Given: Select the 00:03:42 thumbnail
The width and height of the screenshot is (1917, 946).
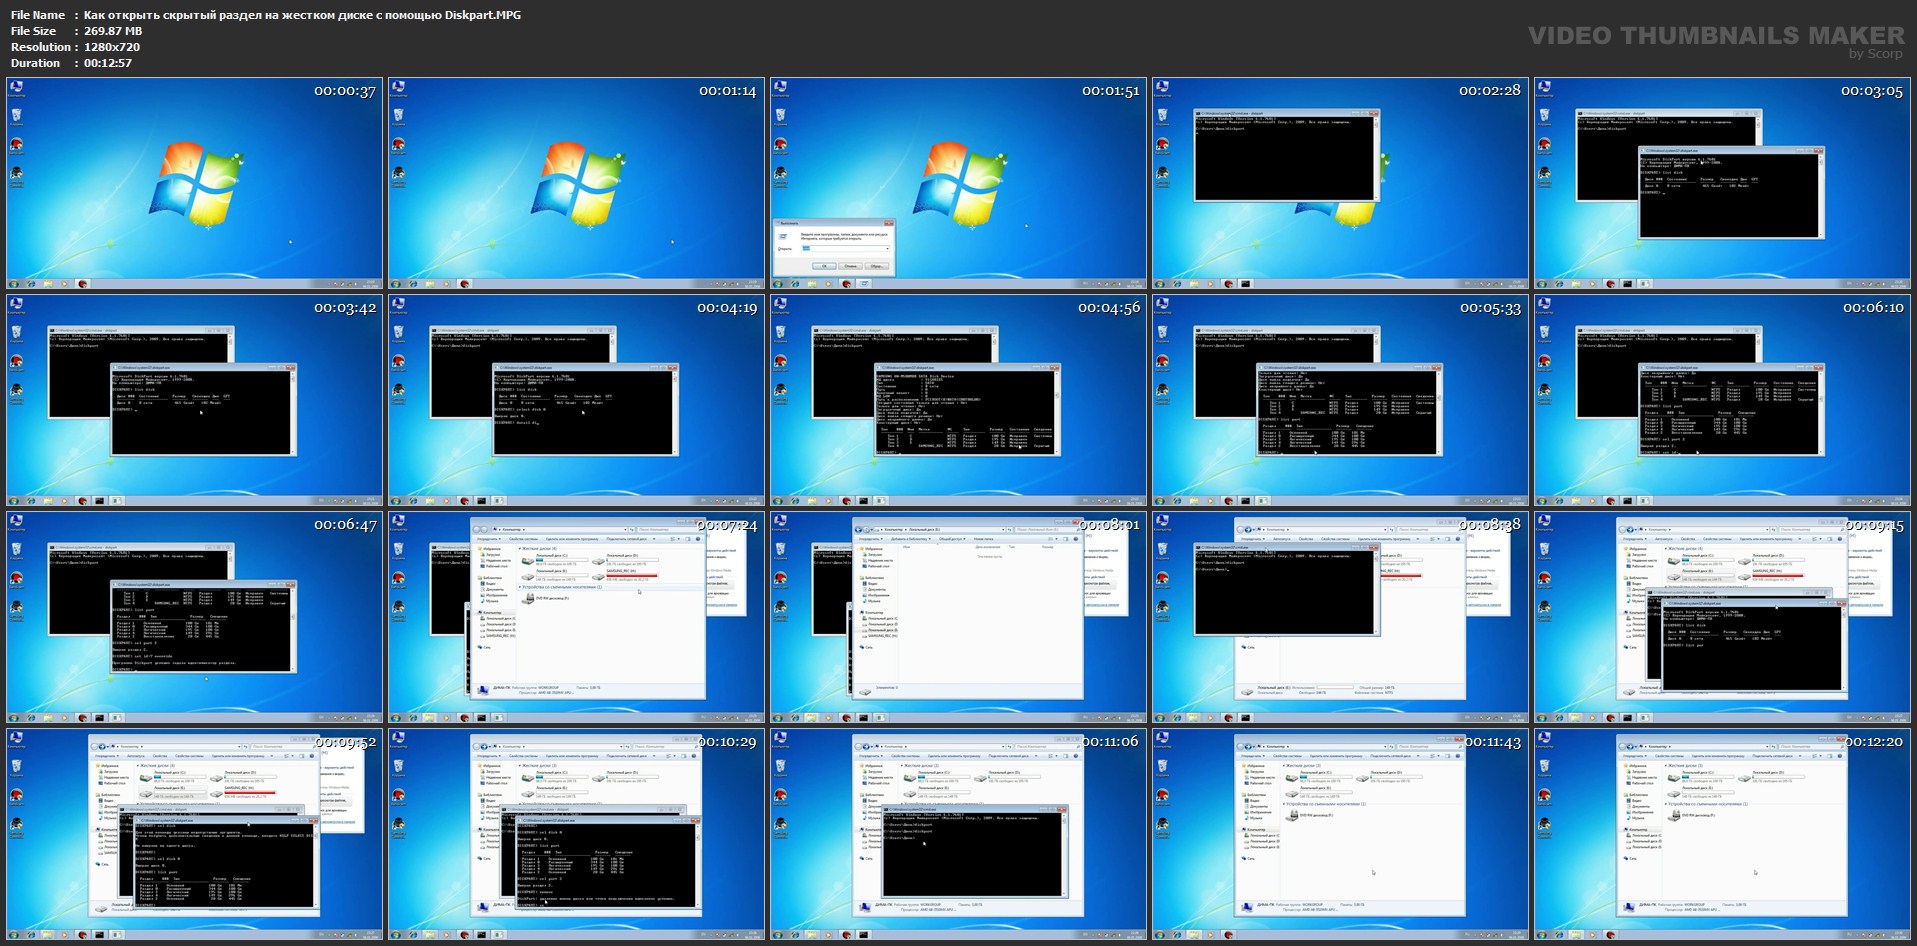Looking at the screenshot, I should click(194, 401).
